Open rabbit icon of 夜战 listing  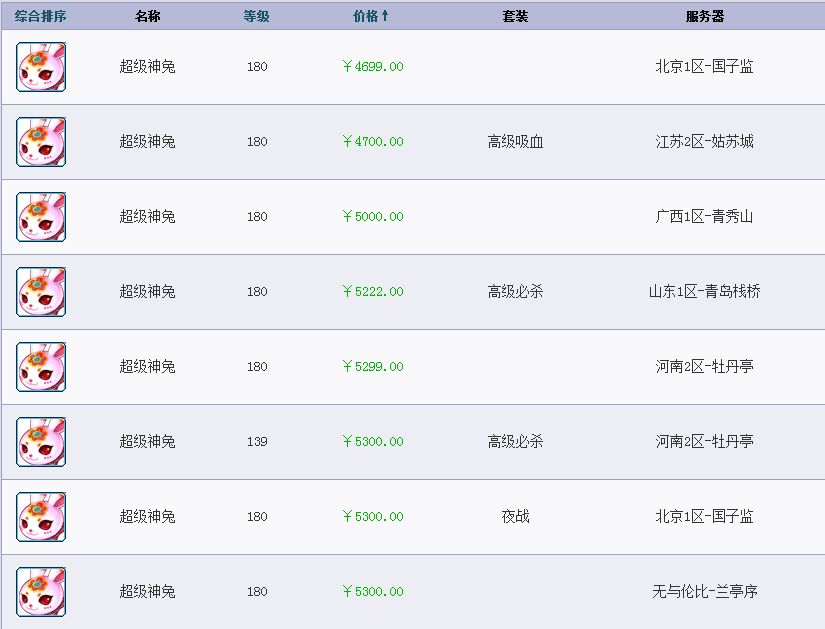[41, 517]
